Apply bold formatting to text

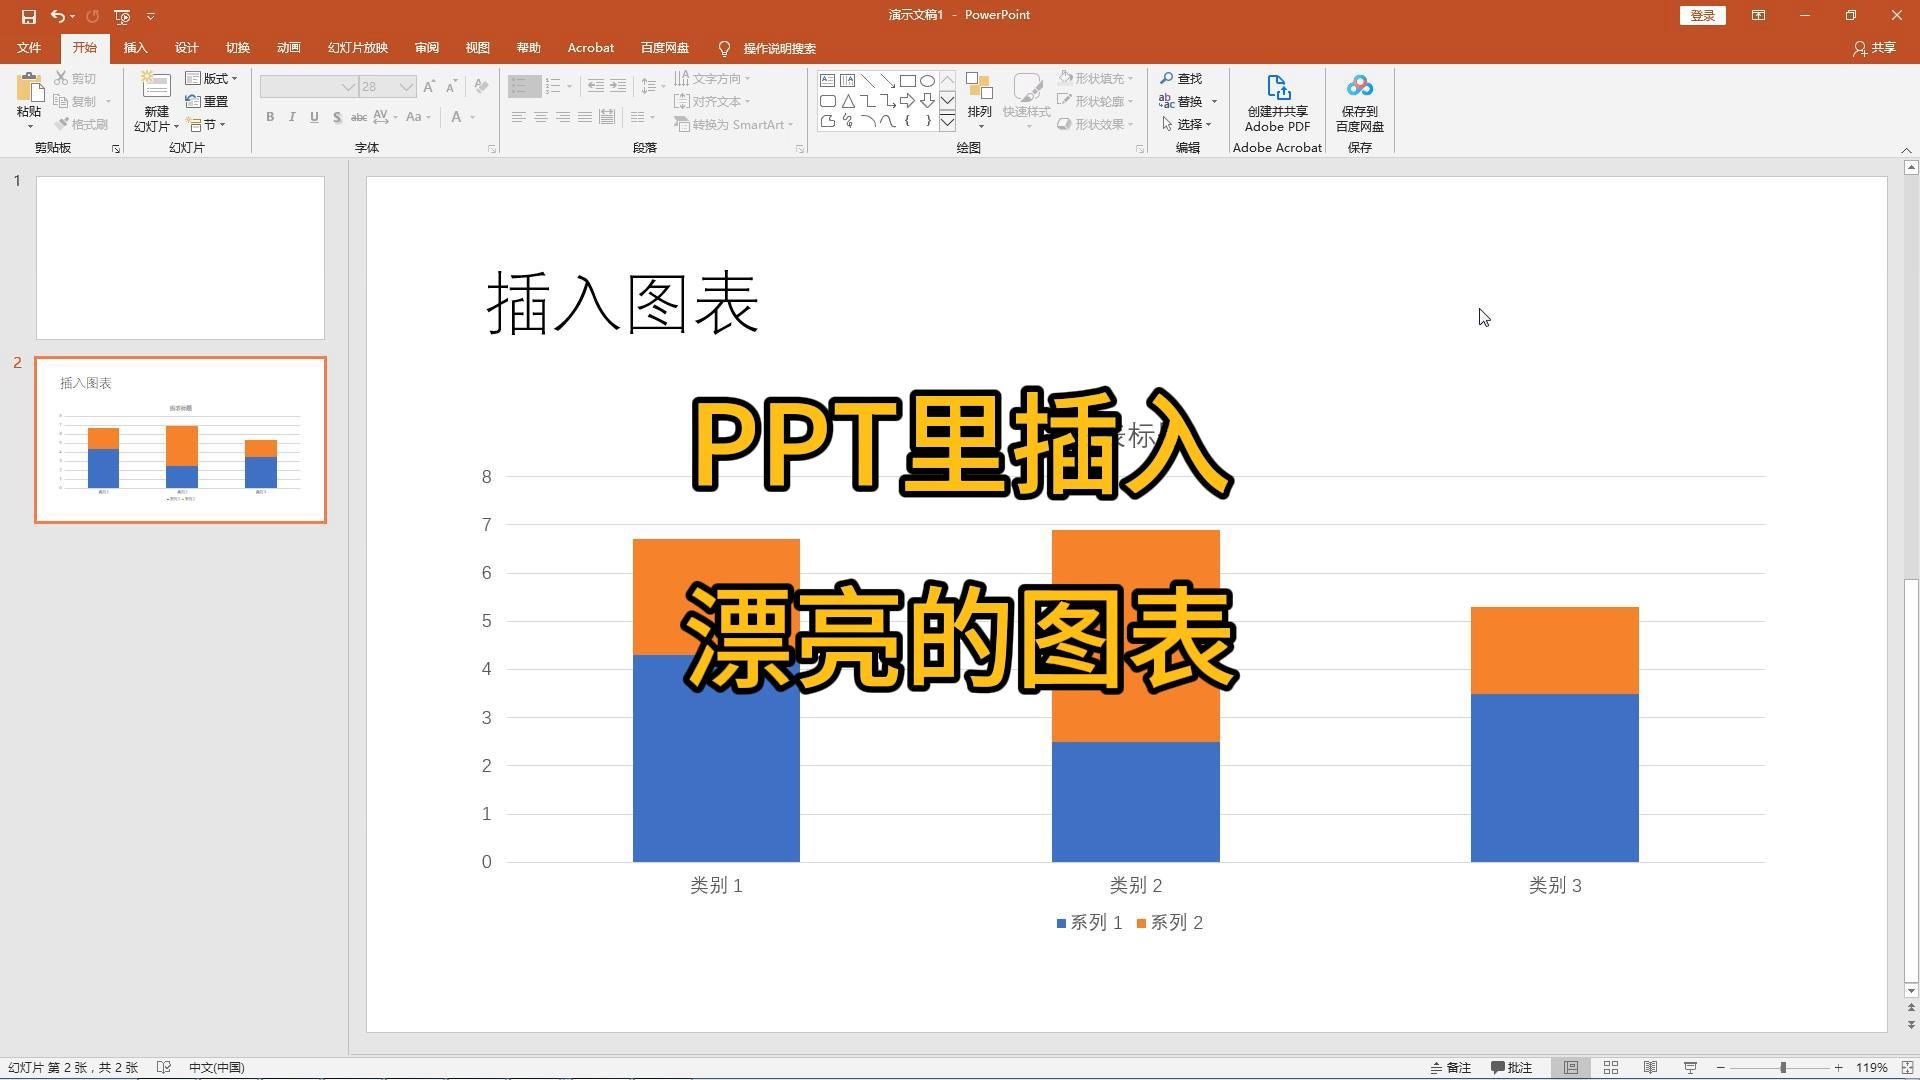[269, 117]
